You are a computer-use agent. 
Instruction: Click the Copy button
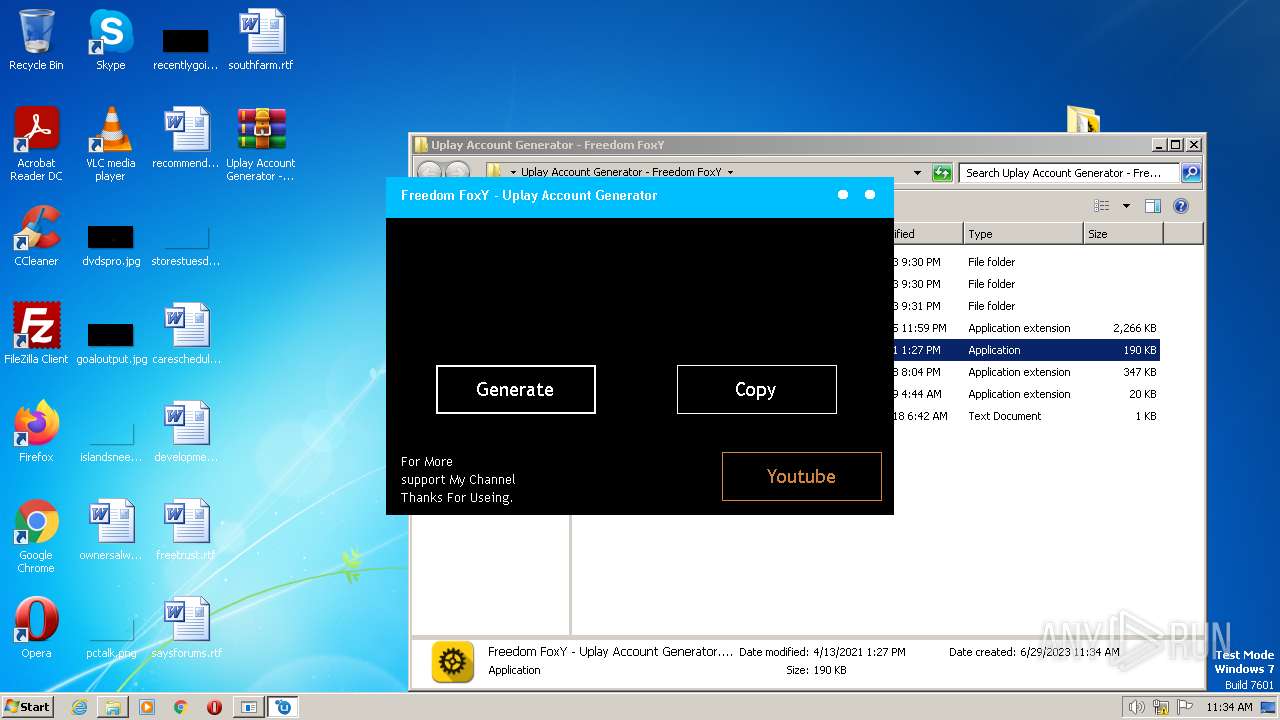(x=757, y=389)
